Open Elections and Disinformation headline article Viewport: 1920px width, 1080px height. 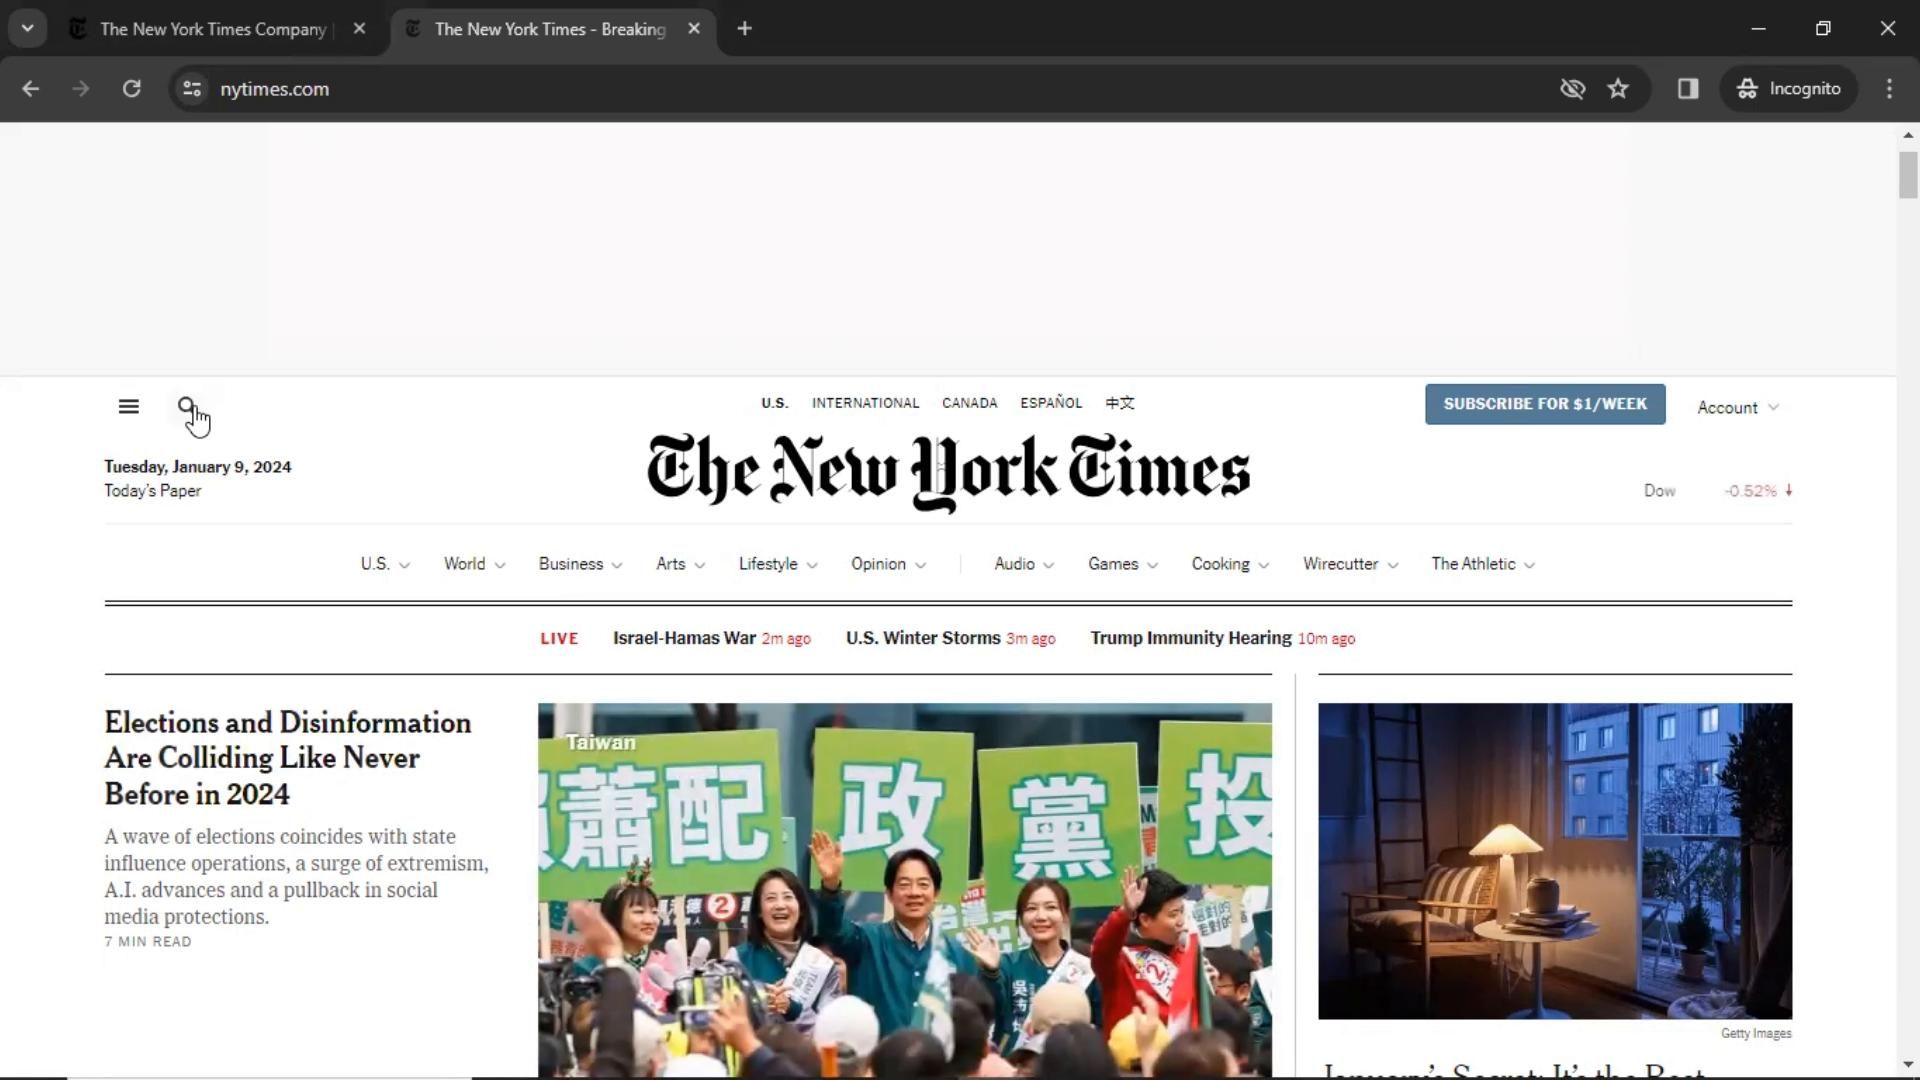[x=288, y=758]
